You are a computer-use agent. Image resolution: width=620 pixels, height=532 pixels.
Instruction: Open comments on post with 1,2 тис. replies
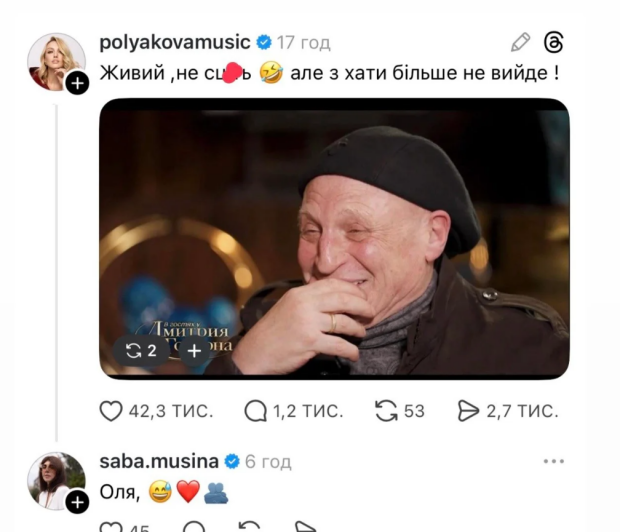click(255, 411)
